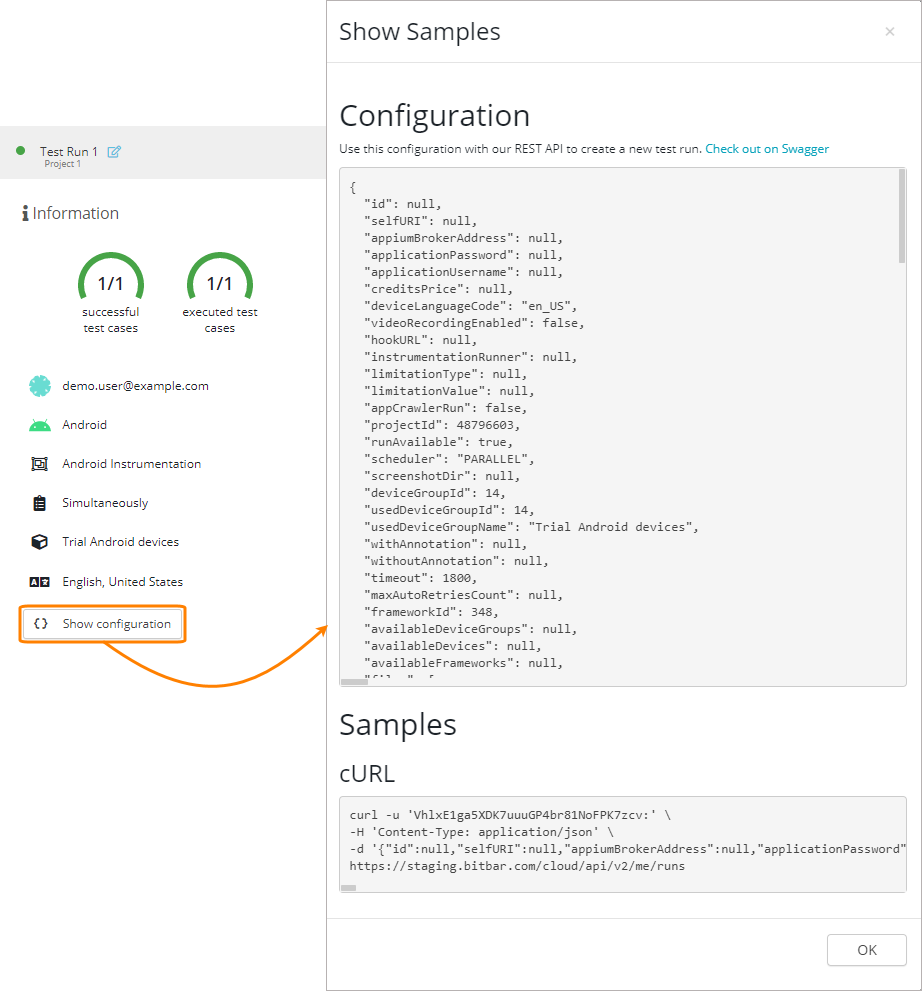Click the successful test cases gauge
The width and height of the screenshot is (922, 991).
110,283
